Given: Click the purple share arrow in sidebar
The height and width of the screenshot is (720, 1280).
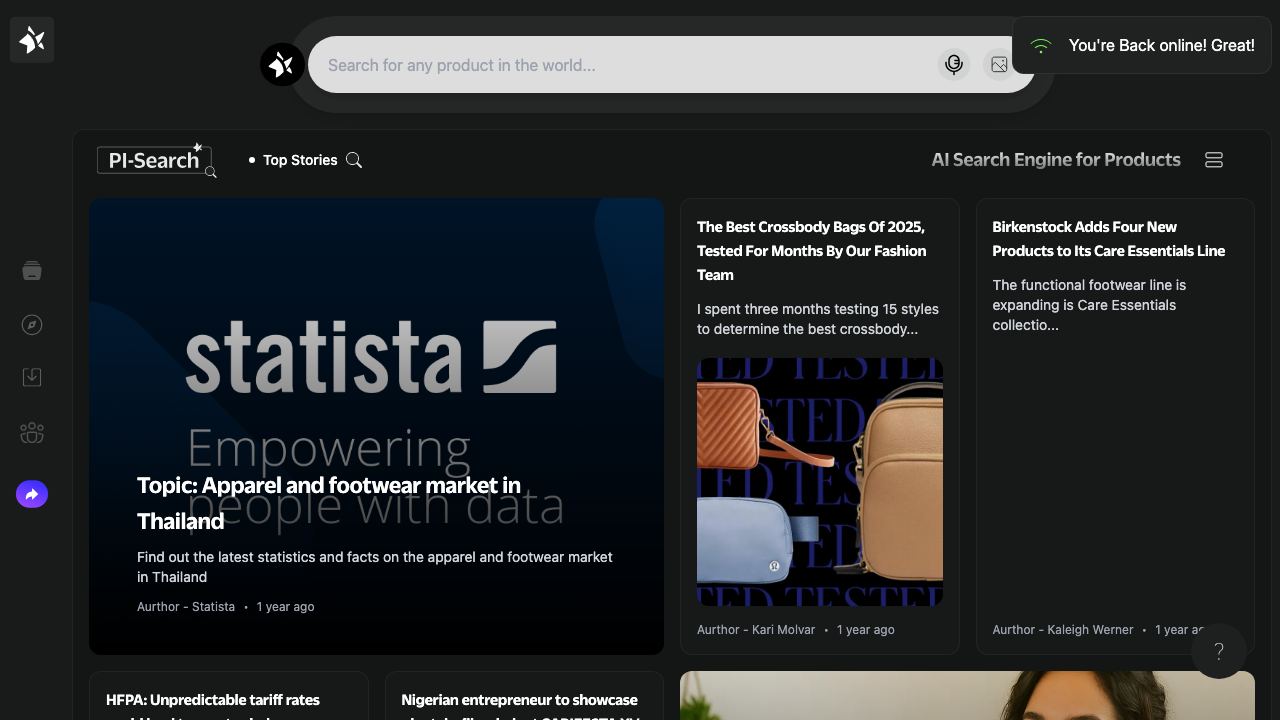Looking at the screenshot, I should click(x=32, y=494).
